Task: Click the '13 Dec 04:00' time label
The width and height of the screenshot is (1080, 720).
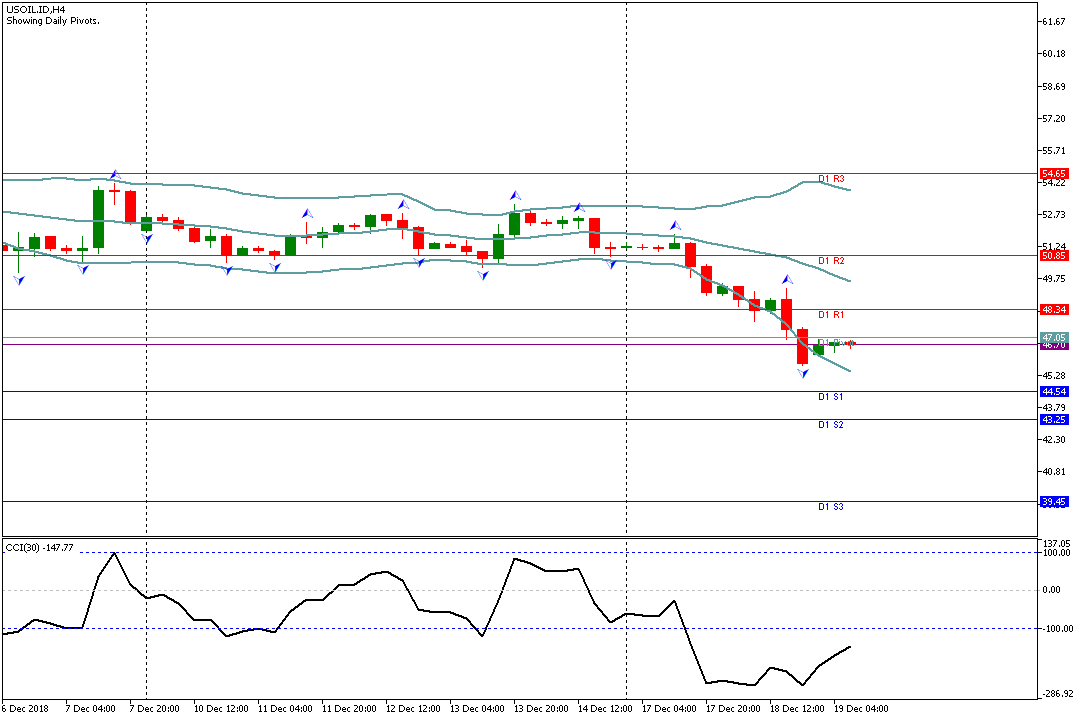Action: tap(477, 708)
